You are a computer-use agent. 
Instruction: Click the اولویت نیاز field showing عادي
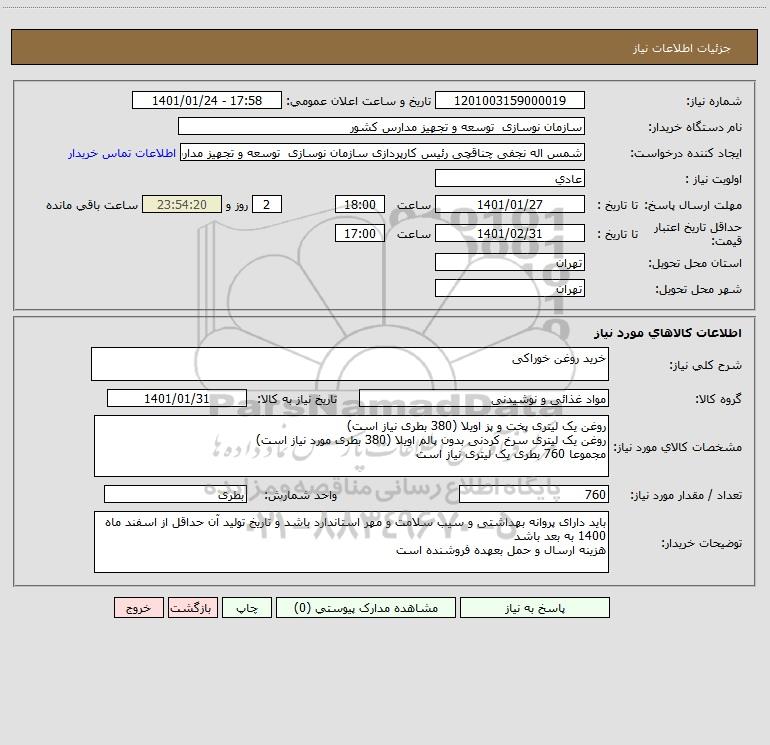pyautogui.click(x=510, y=178)
